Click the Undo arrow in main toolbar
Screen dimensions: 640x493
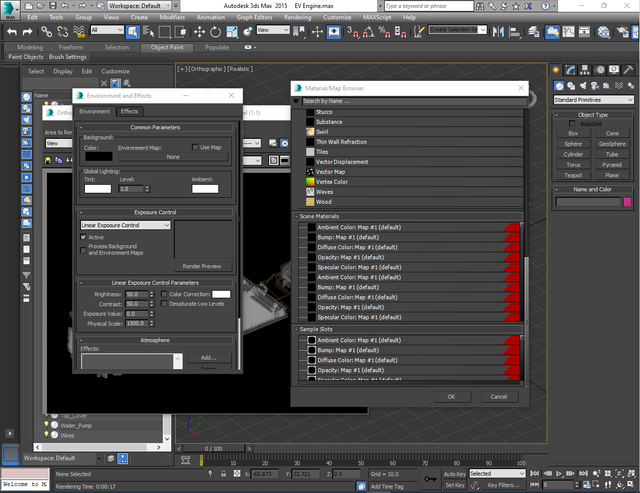point(12,32)
